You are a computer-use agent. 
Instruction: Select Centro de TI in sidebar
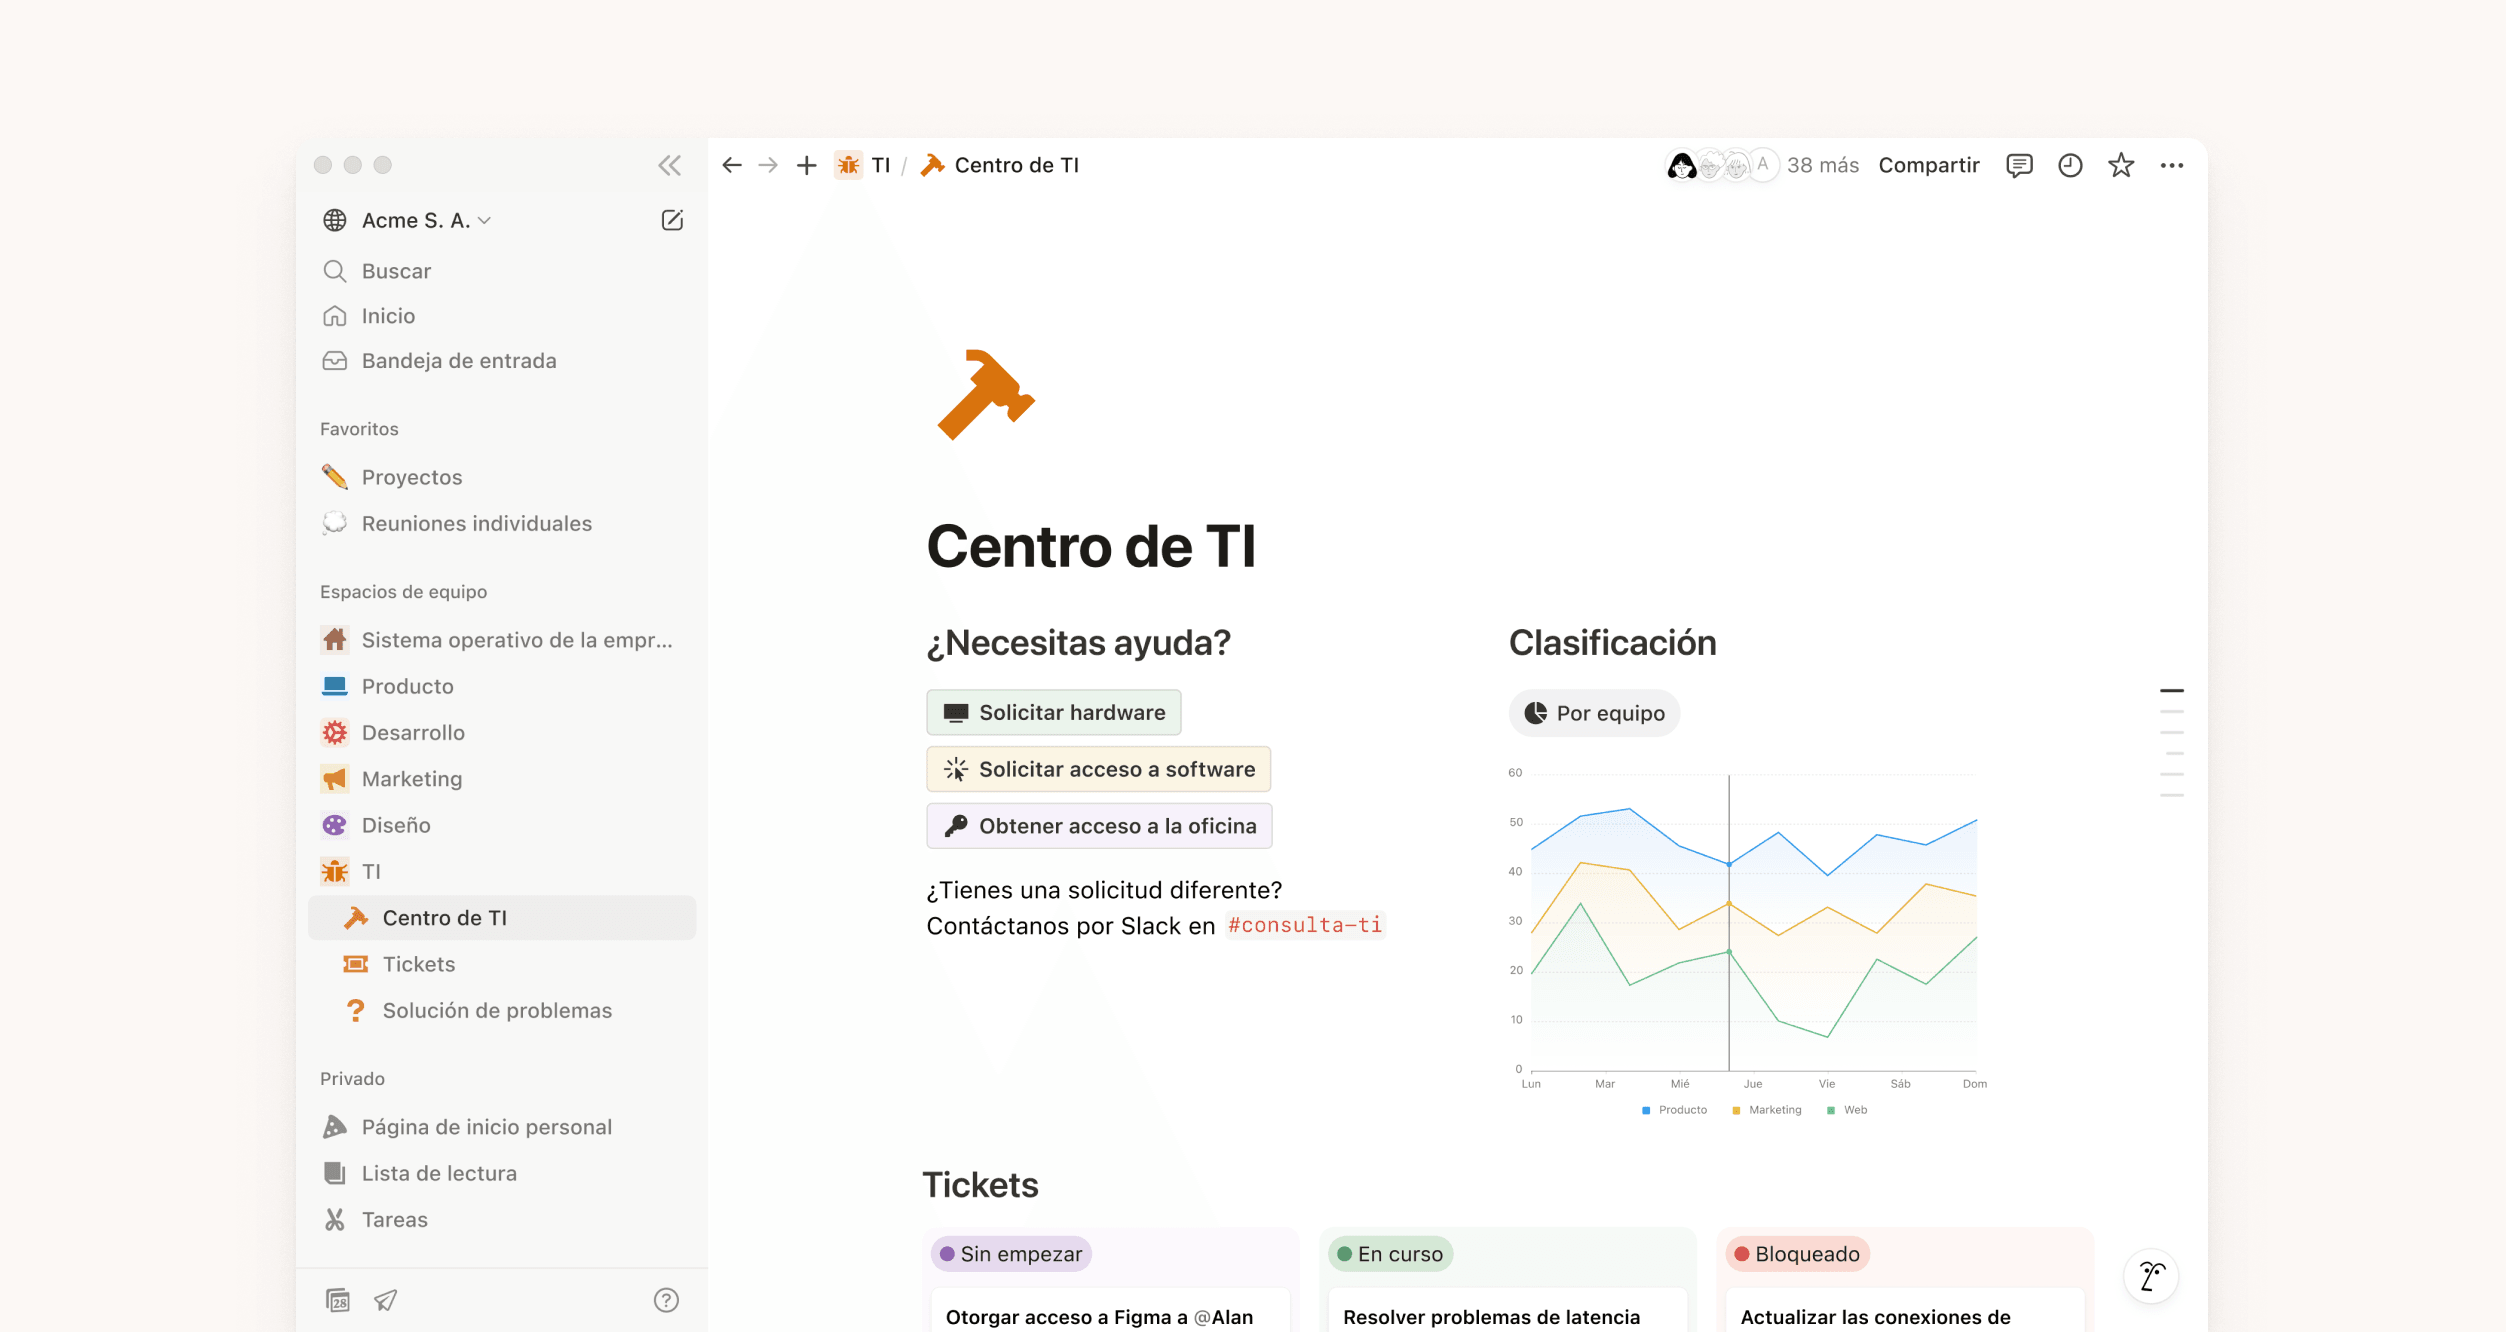click(x=501, y=918)
